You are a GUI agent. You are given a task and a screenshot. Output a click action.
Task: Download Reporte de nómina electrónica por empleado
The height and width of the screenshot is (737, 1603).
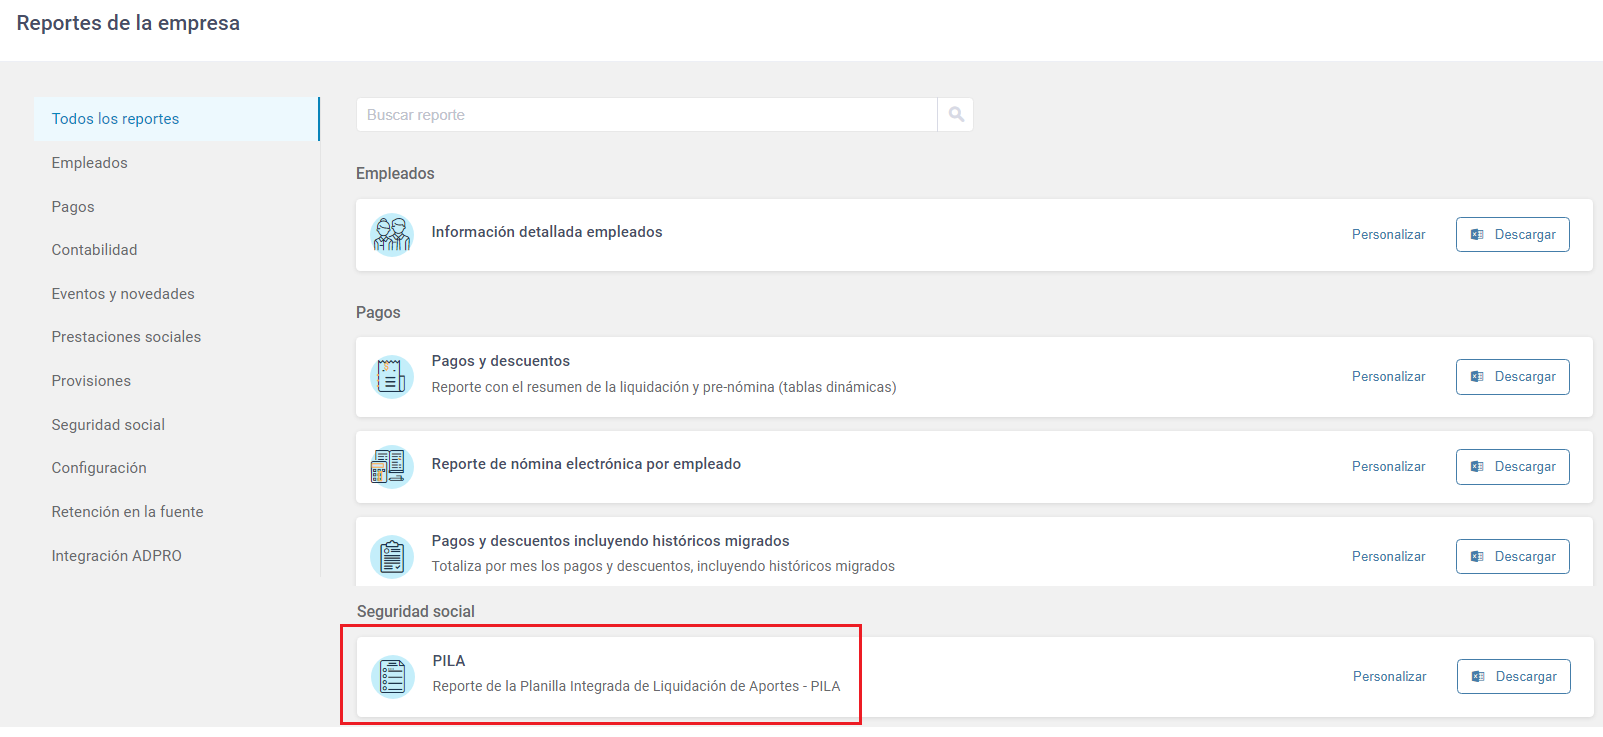[x=1512, y=467]
